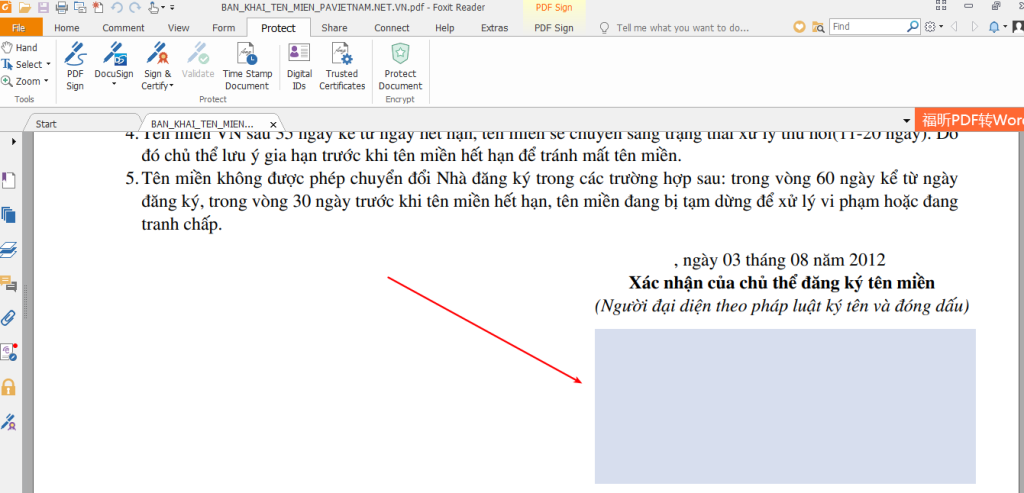
Task: Expand the Select tool dropdown arrow
Action: (48, 65)
